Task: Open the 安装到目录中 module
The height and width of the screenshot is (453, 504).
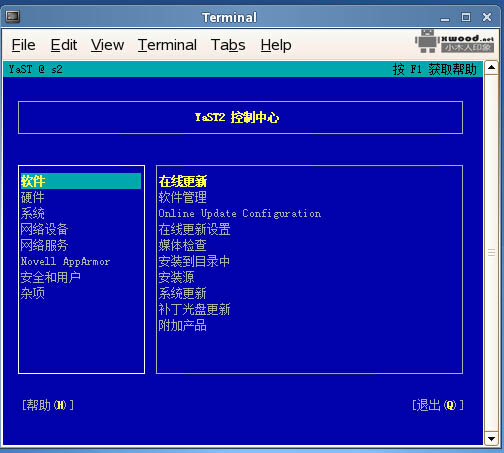Action: click(x=194, y=261)
